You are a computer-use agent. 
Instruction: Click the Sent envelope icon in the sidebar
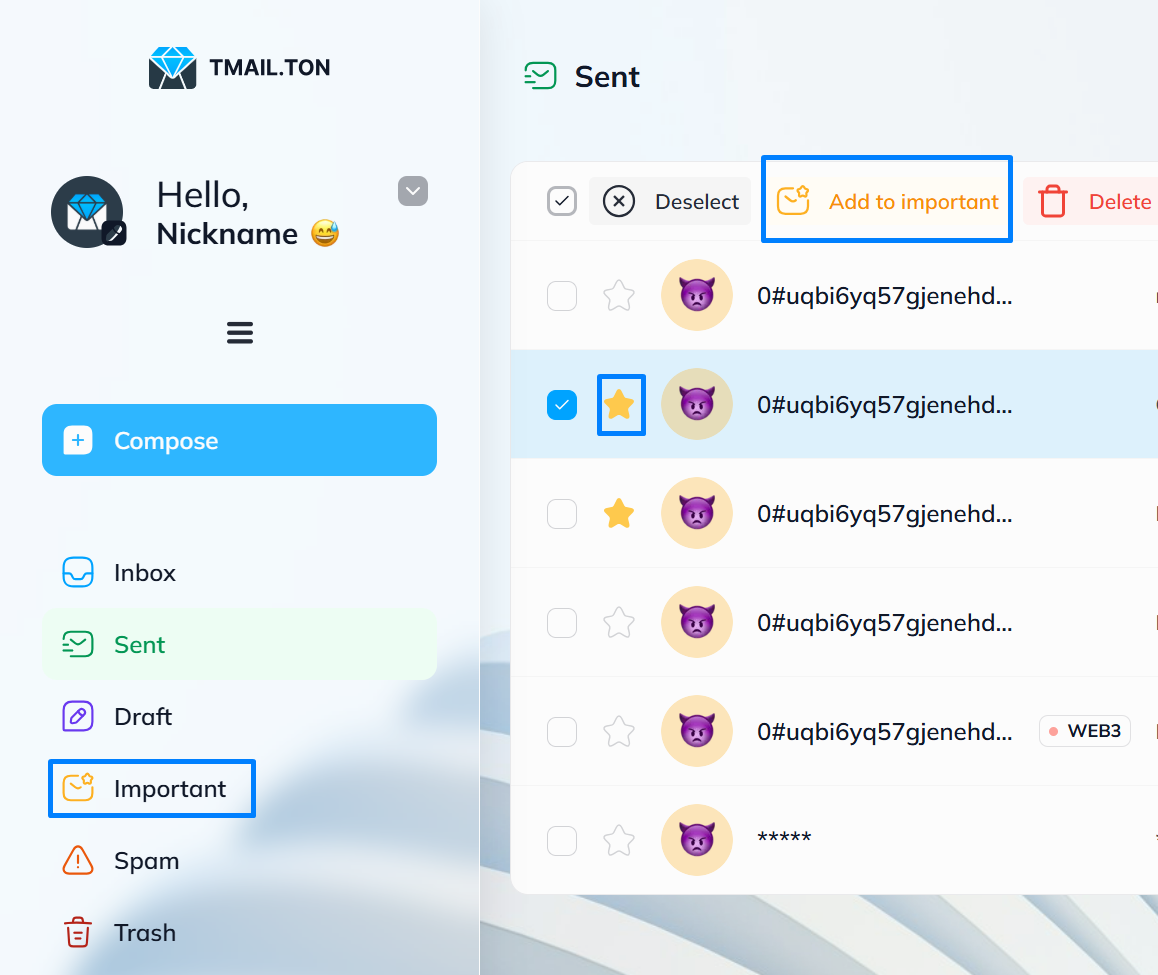[78, 644]
